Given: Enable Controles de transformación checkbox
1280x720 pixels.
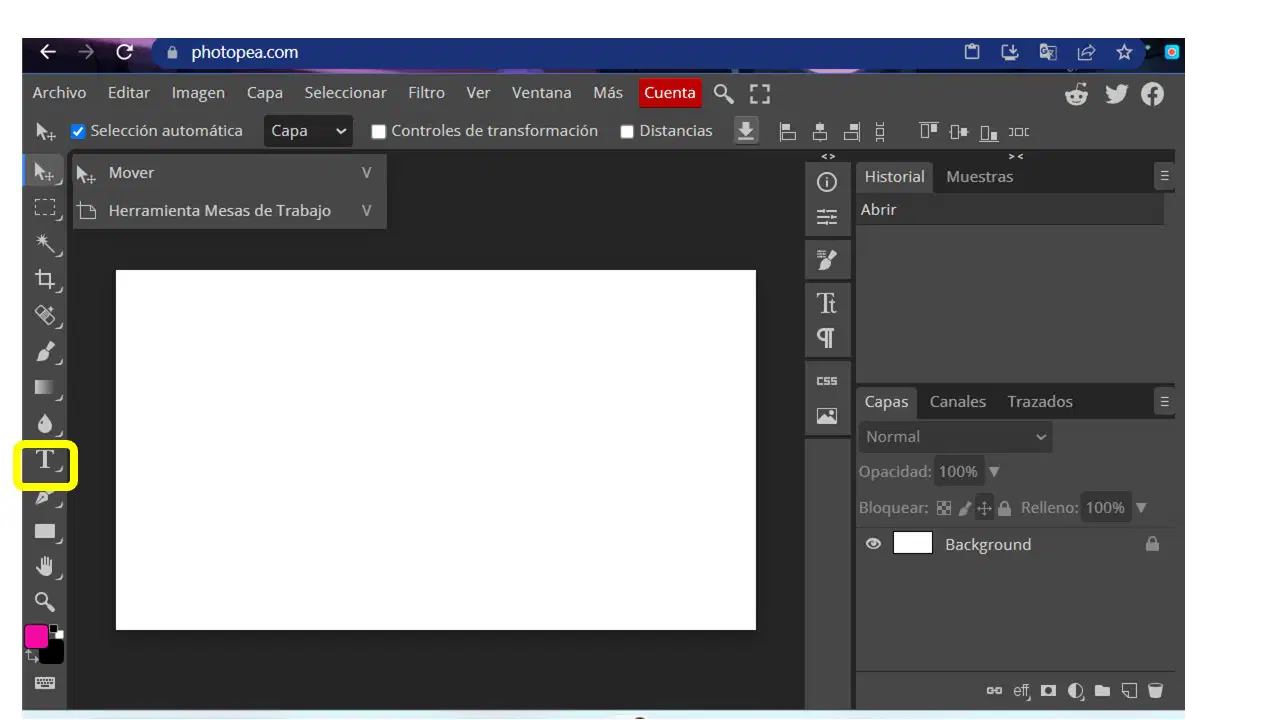Looking at the screenshot, I should (379, 131).
